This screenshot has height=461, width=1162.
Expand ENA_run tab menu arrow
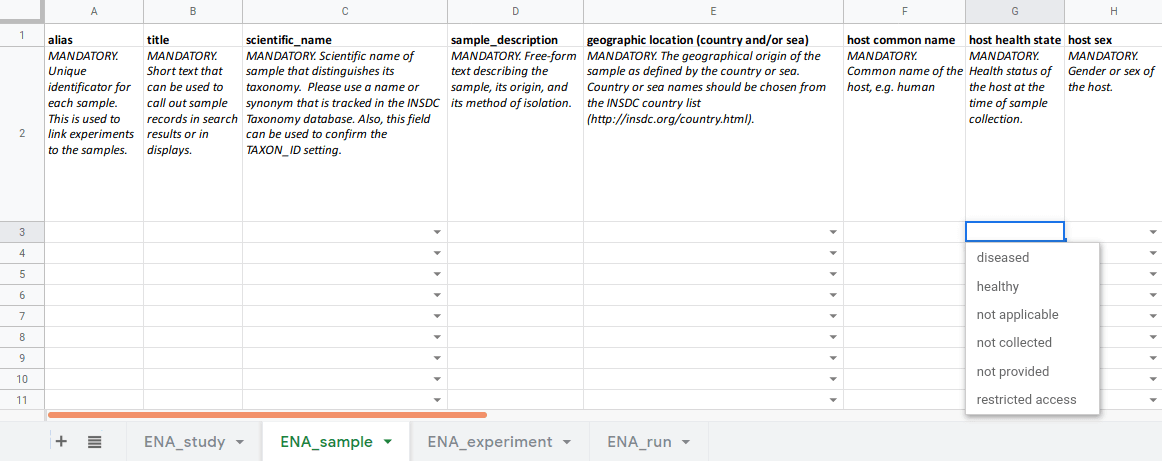coord(687,442)
